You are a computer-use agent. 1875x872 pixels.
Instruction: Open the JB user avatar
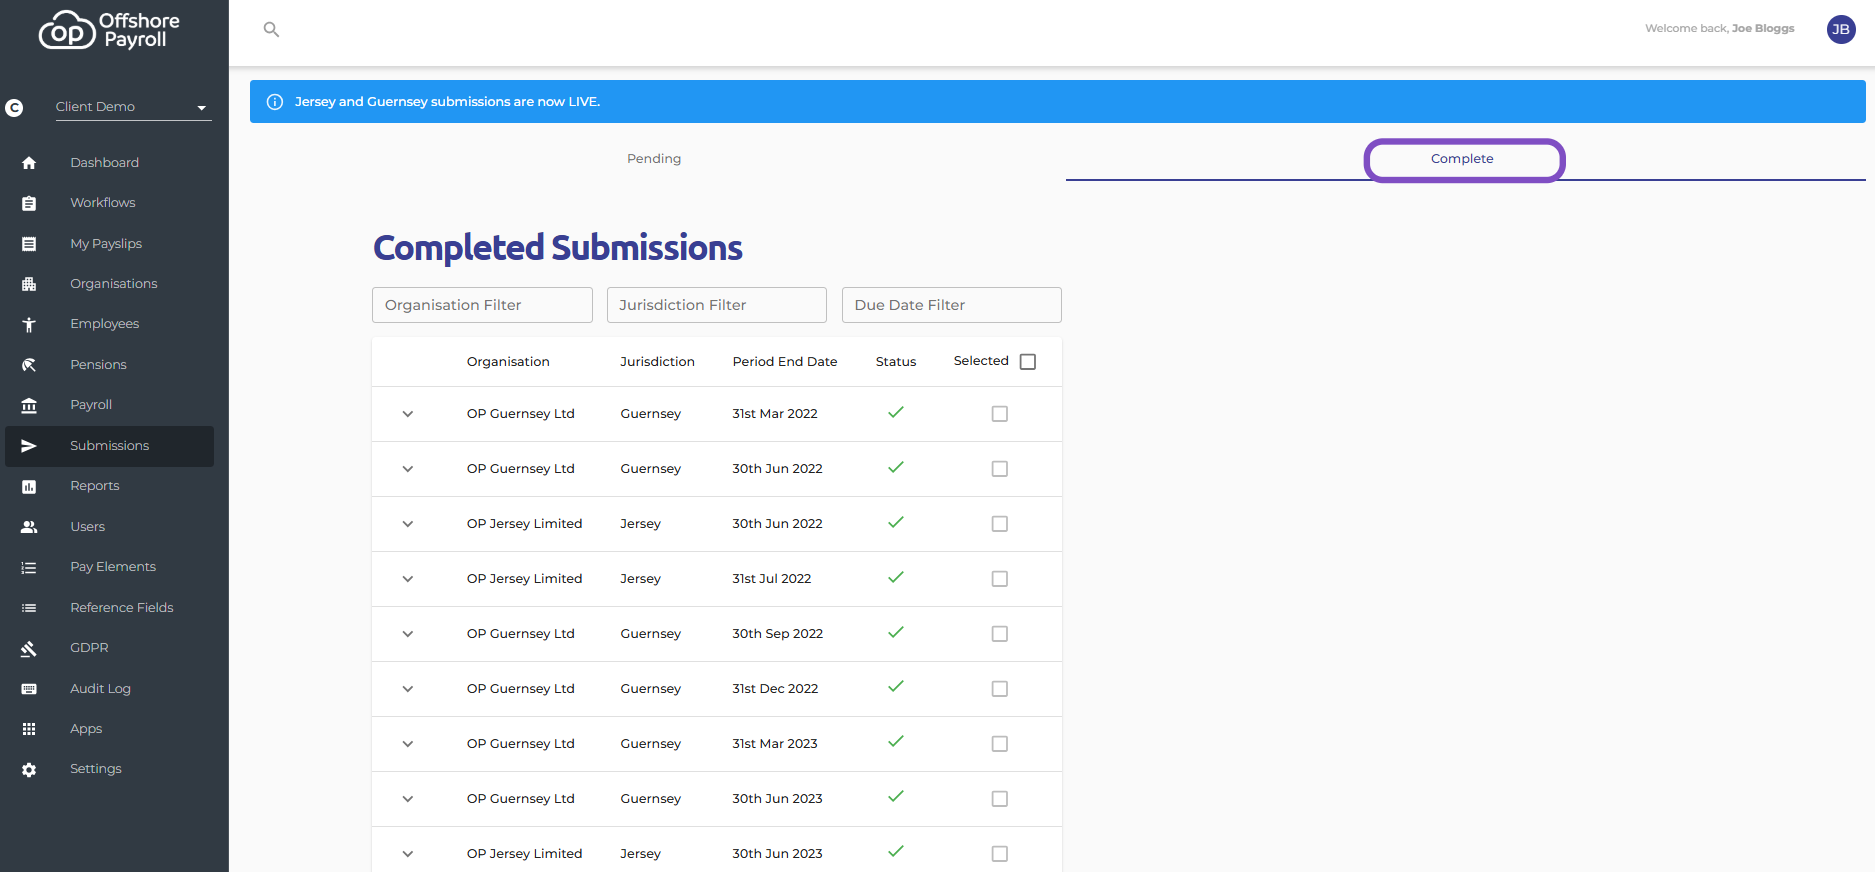pos(1841,29)
